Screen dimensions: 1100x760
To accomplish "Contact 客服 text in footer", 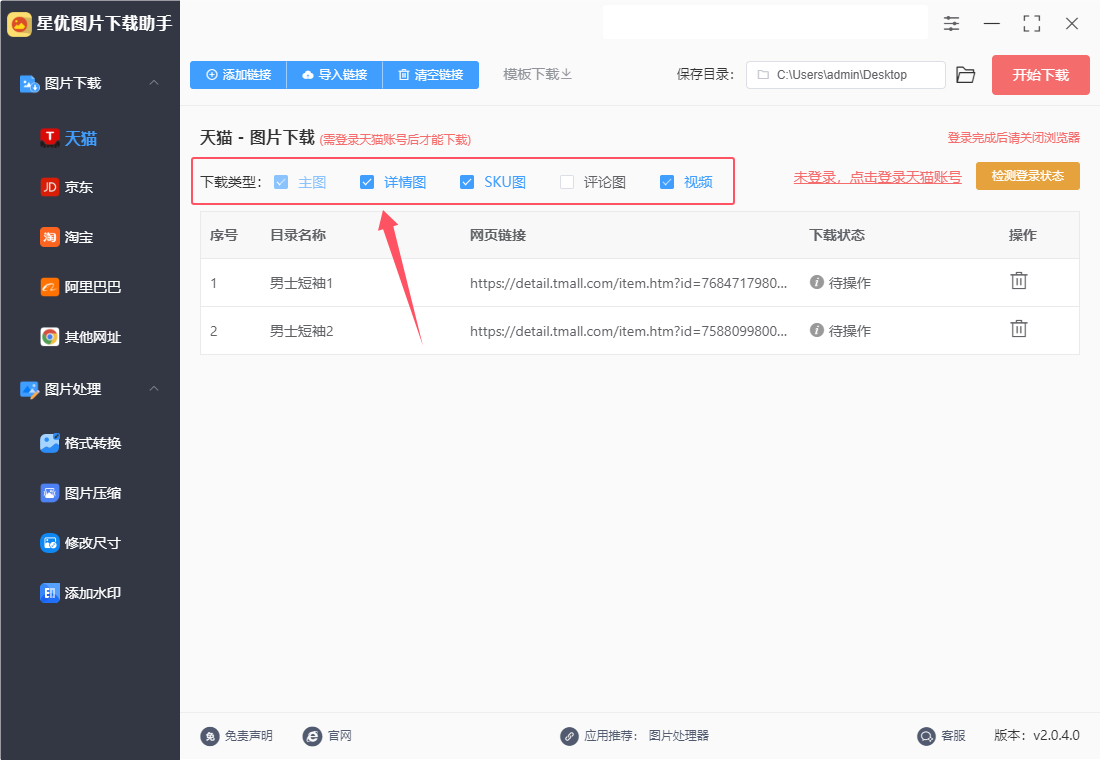I will (953, 736).
